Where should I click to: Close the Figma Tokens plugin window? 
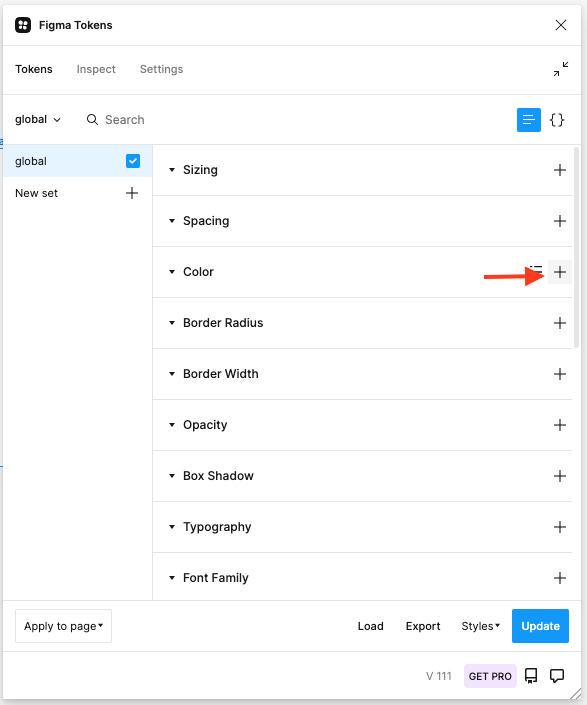[x=560, y=25]
